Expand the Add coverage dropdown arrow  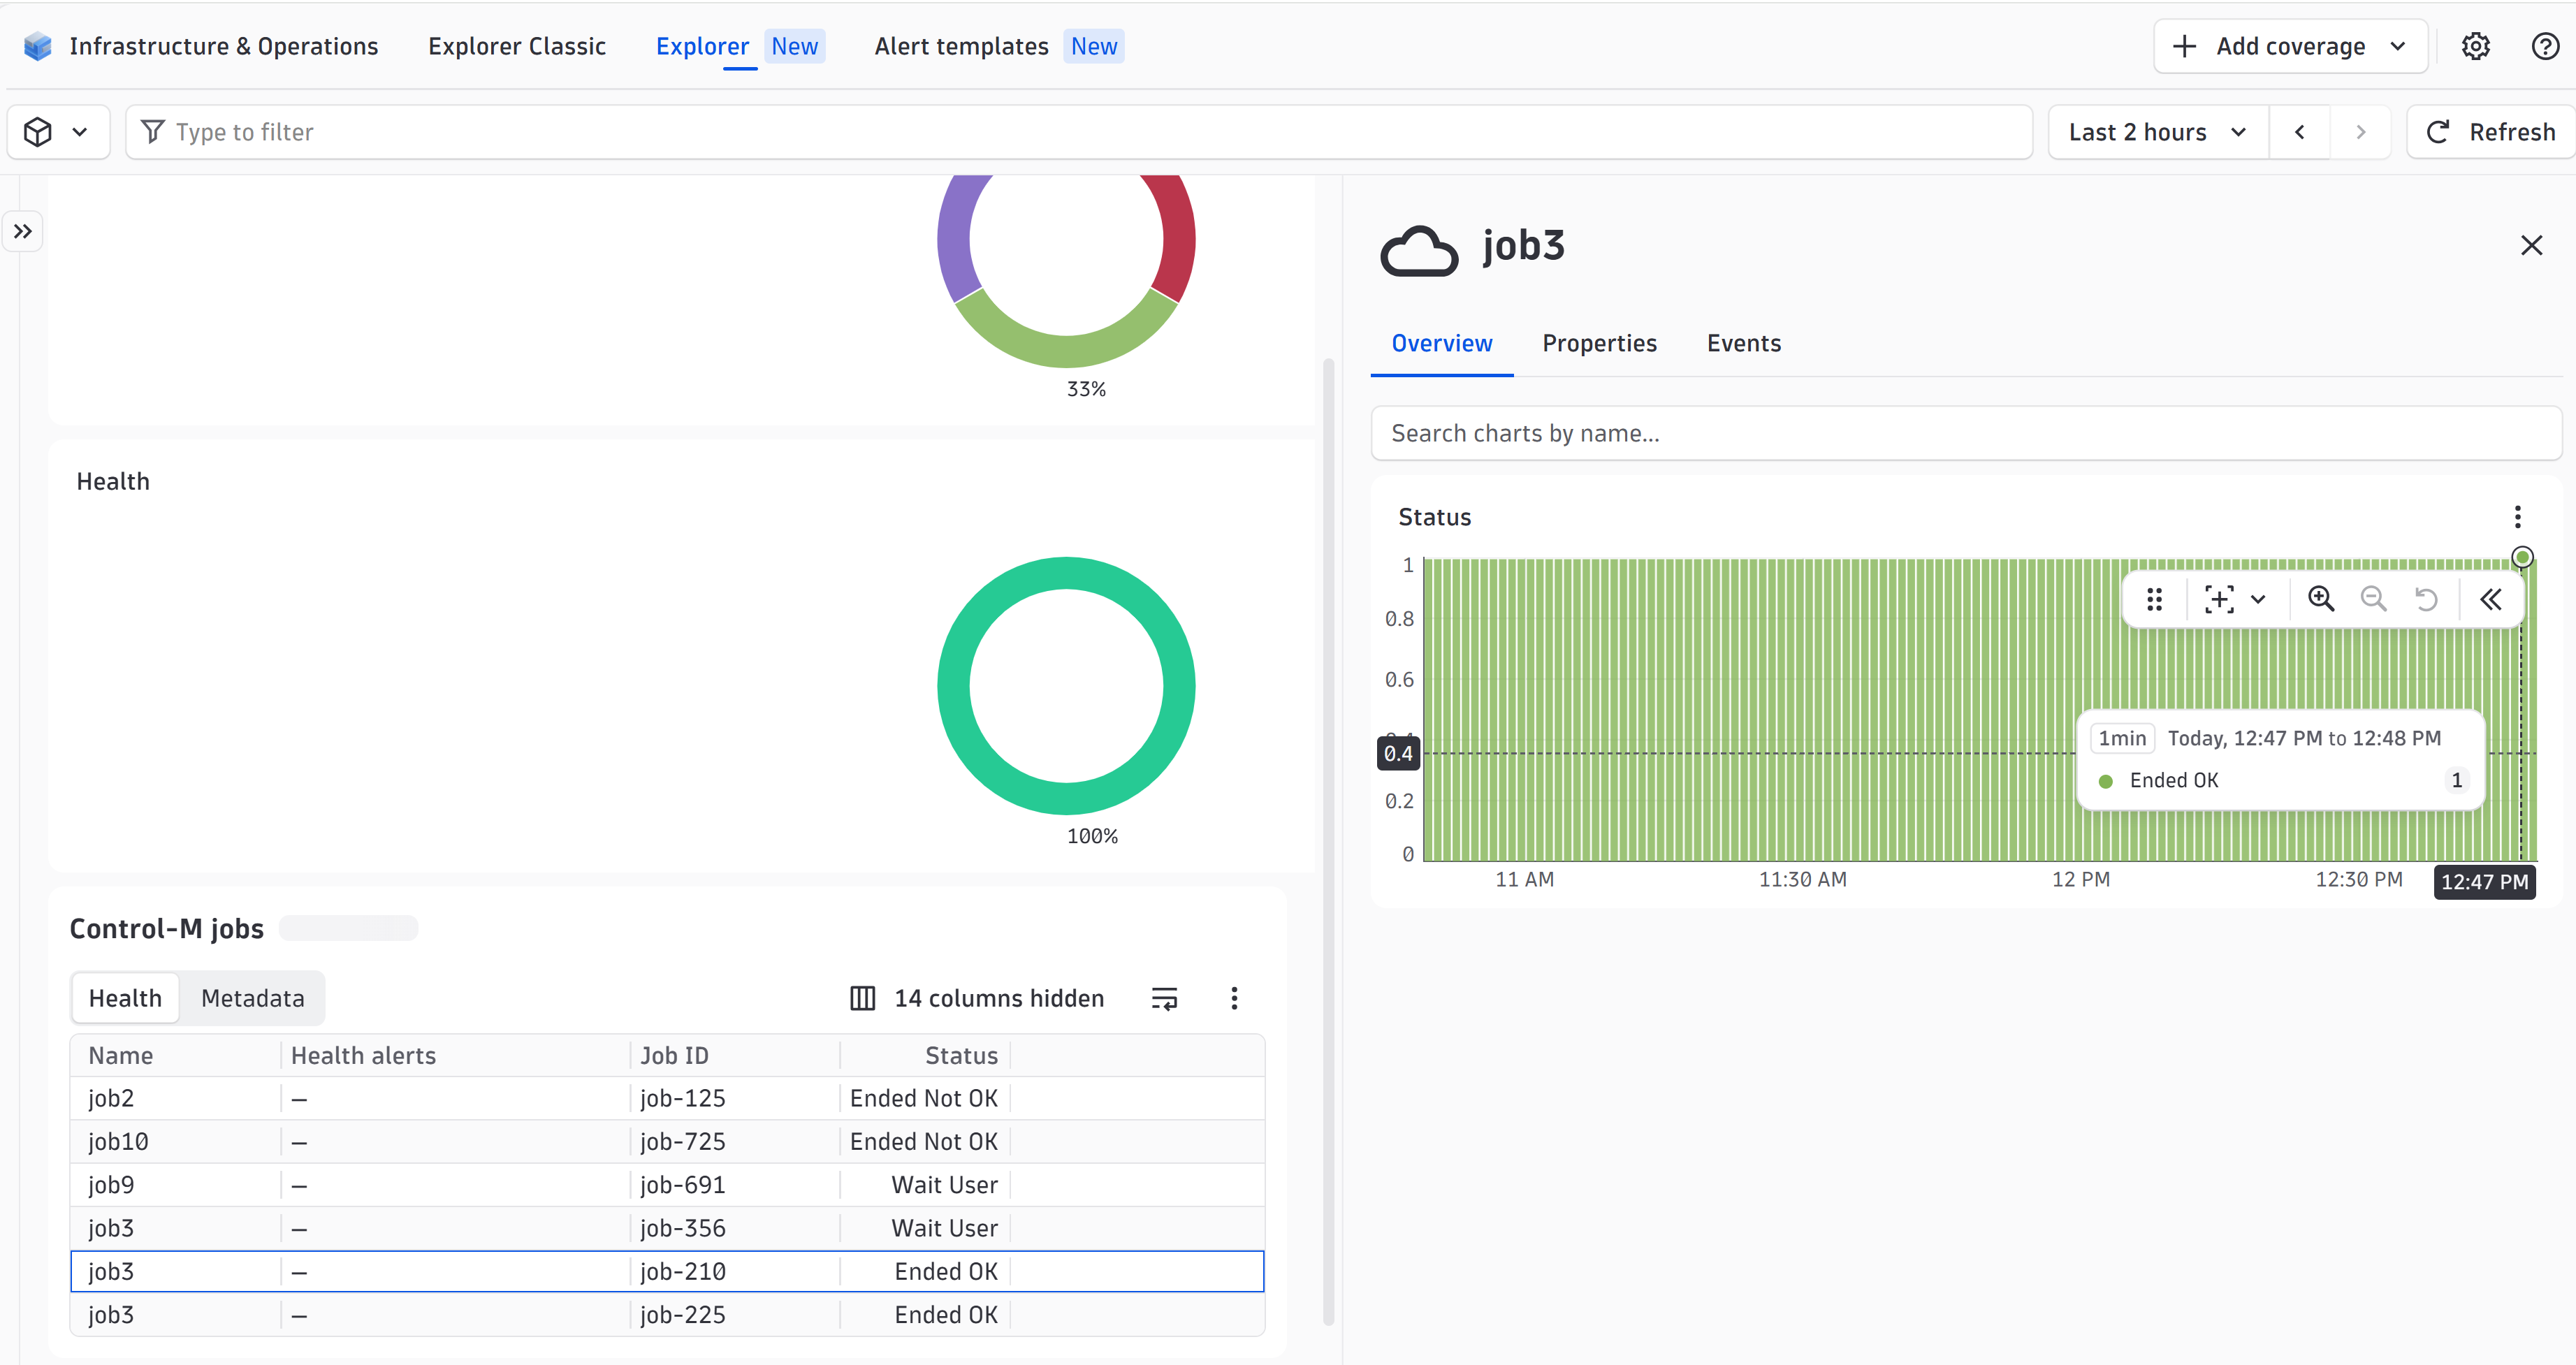point(2398,46)
